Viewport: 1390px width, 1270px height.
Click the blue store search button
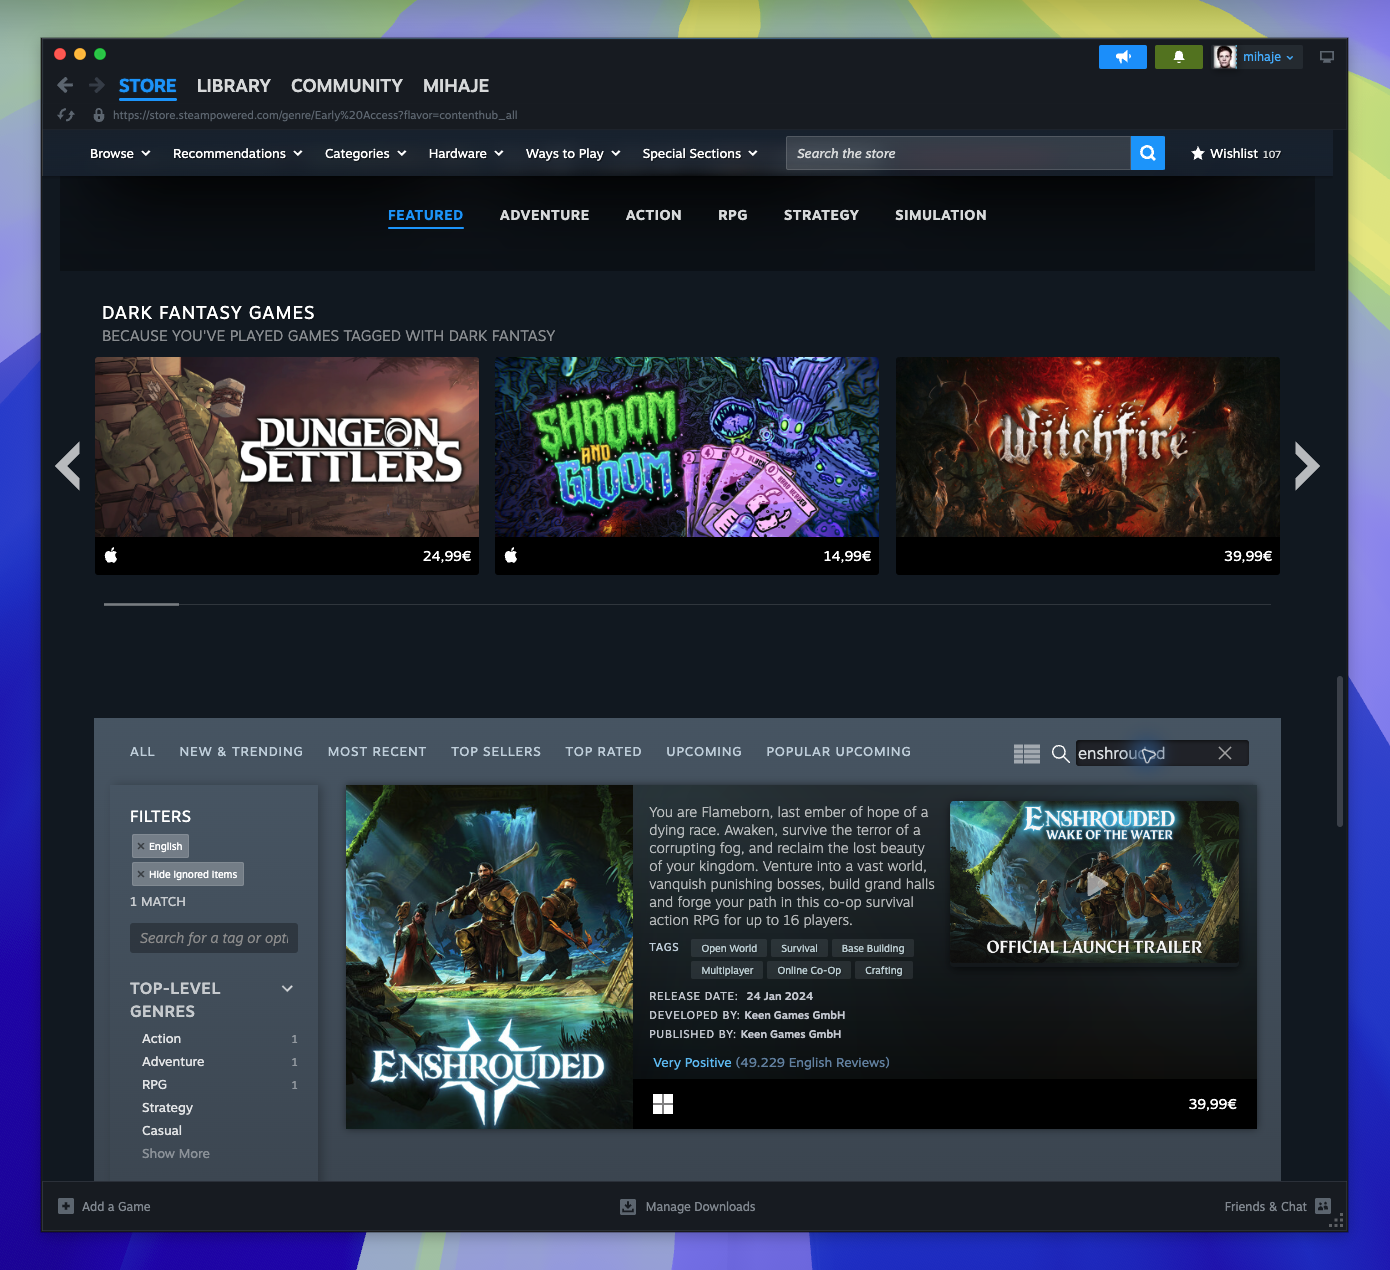tap(1148, 153)
